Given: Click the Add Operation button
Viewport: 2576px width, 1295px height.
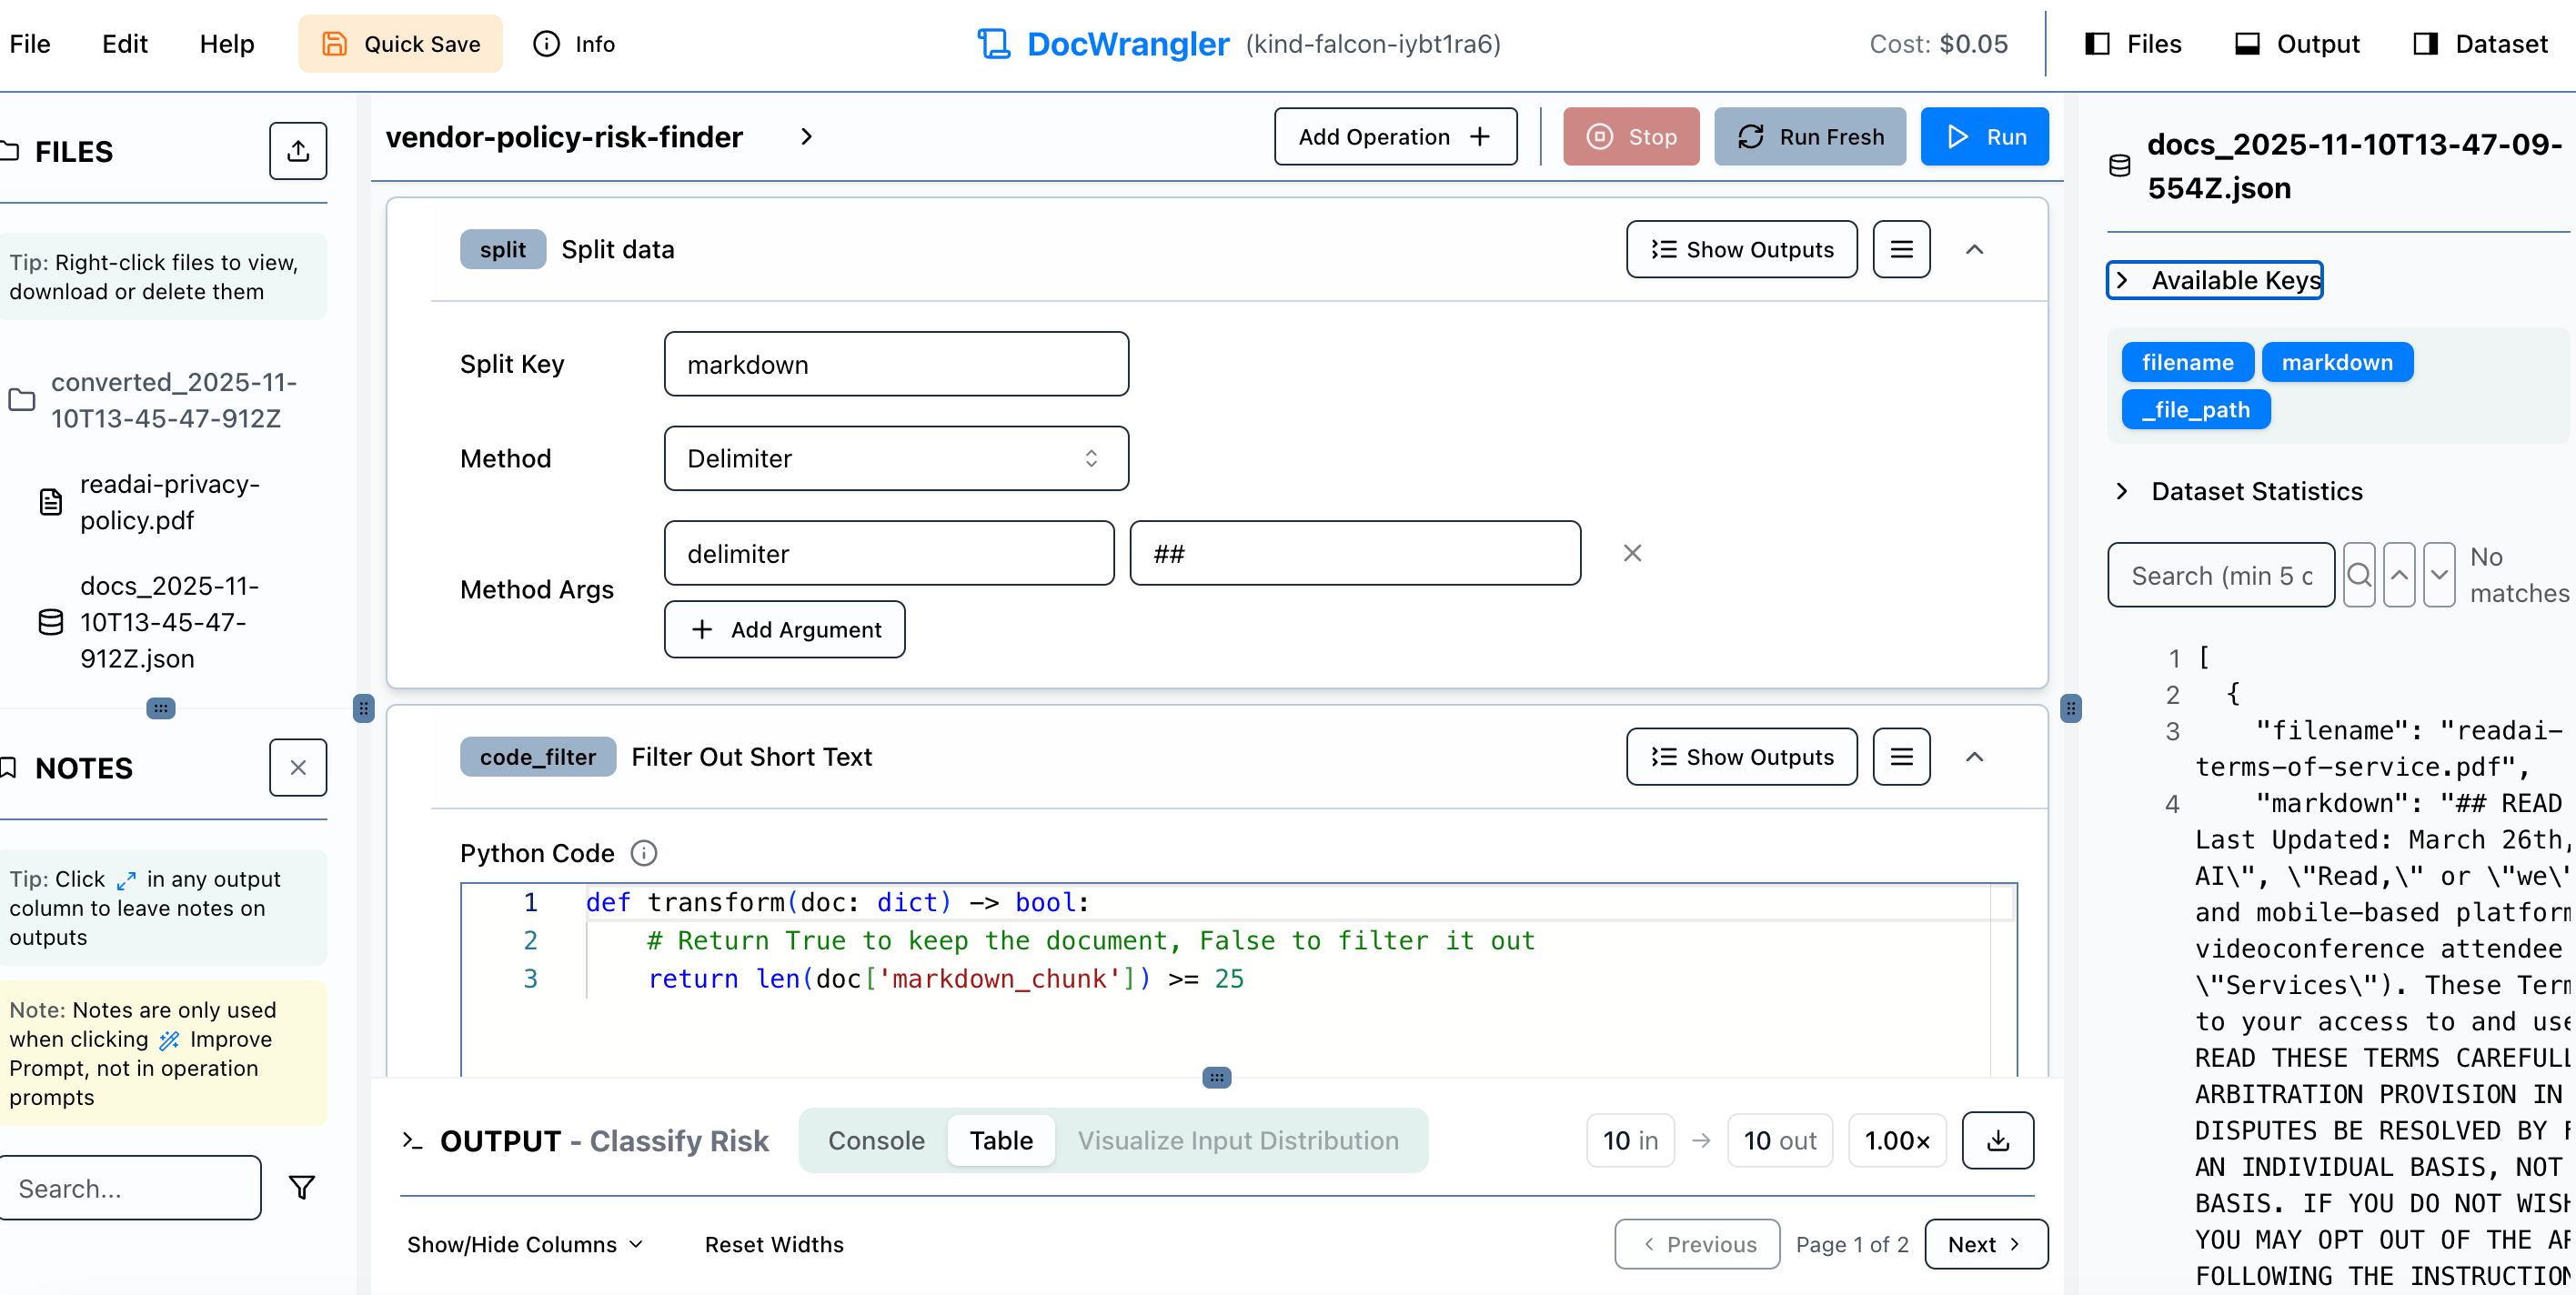Looking at the screenshot, I should pyautogui.click(x=1395, y=136).
